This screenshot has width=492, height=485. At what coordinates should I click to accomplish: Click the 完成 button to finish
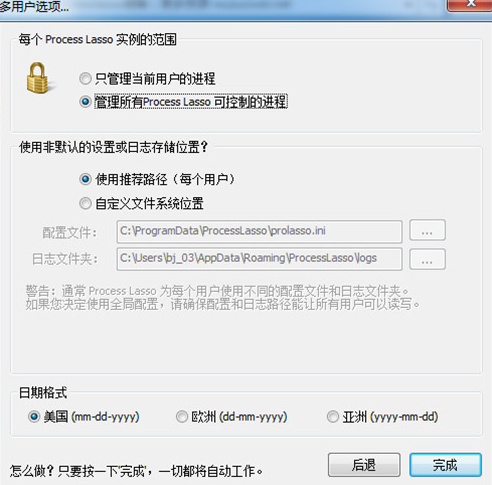pos(446,465)
